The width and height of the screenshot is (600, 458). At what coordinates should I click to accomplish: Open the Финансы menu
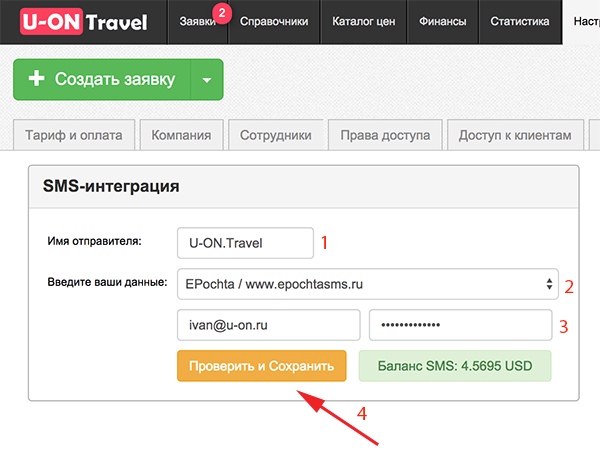pos(443,22)
